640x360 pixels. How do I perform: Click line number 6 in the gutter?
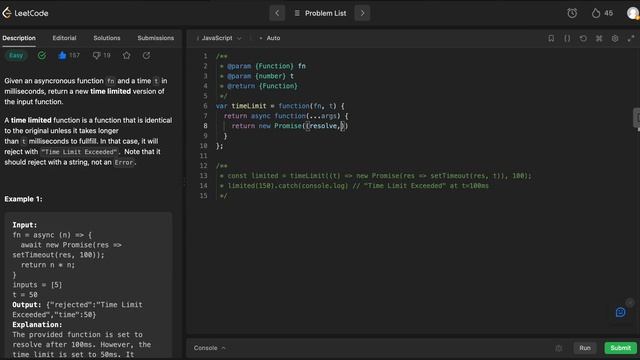point(205,106)
